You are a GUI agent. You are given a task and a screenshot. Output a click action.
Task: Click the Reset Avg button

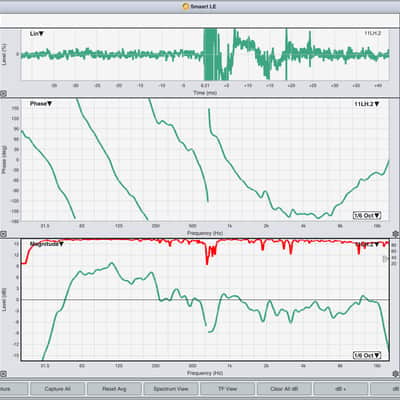(x=114, y=389)
